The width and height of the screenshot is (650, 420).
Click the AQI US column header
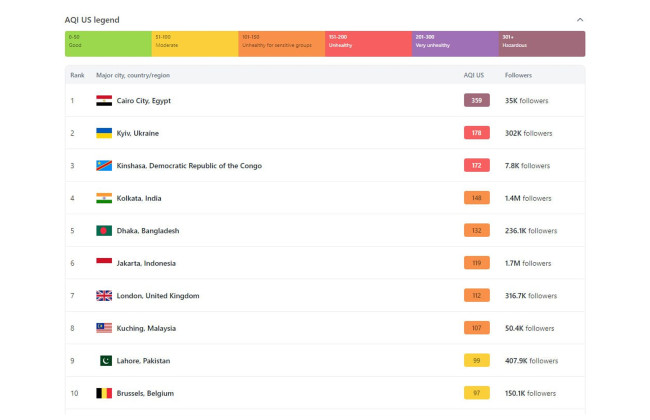point(474,75)
